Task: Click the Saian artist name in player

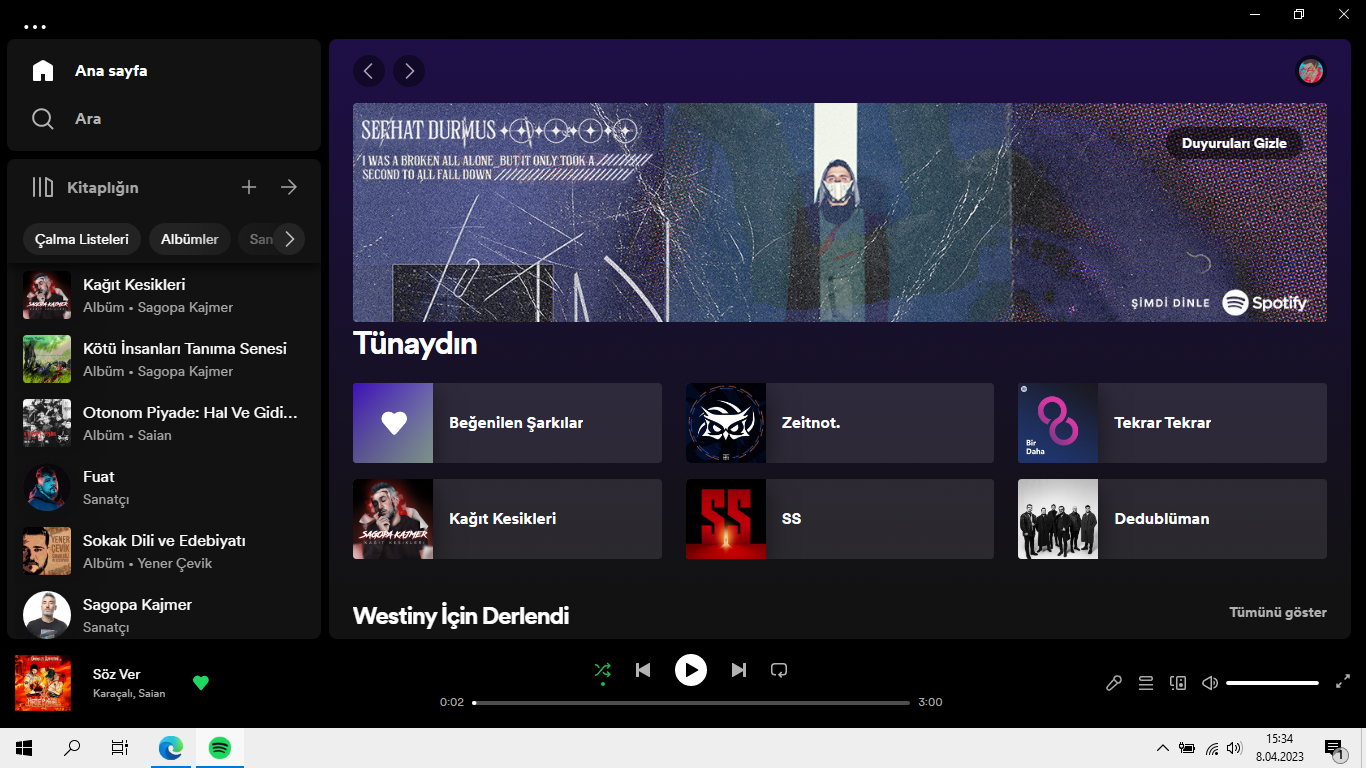Action: pyautogui.click(x=152, y=693)
